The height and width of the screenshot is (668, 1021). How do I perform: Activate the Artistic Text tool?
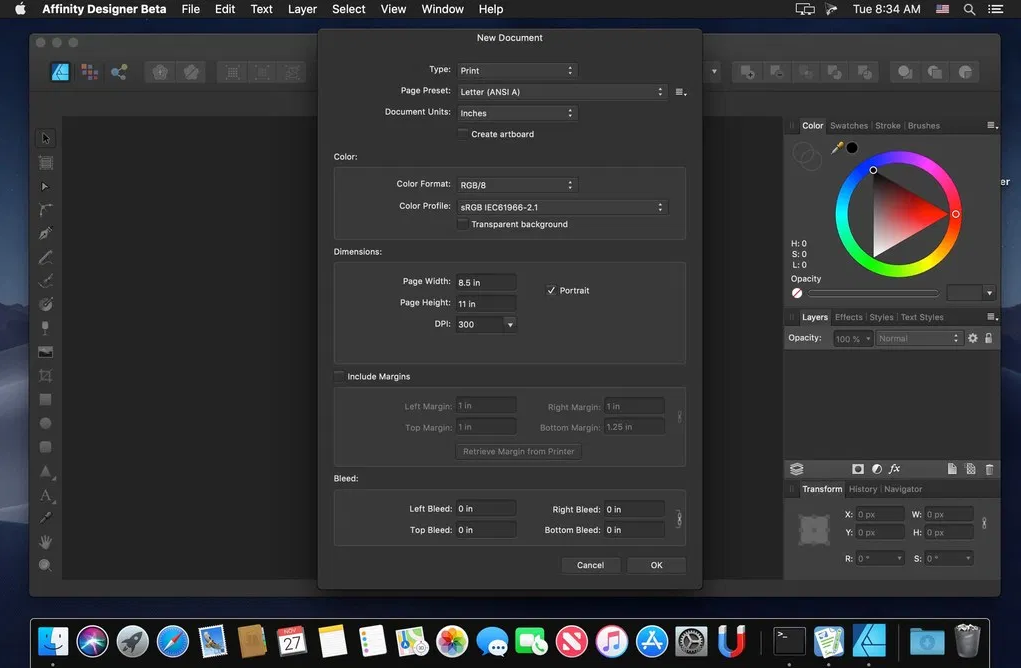point(45,494)
